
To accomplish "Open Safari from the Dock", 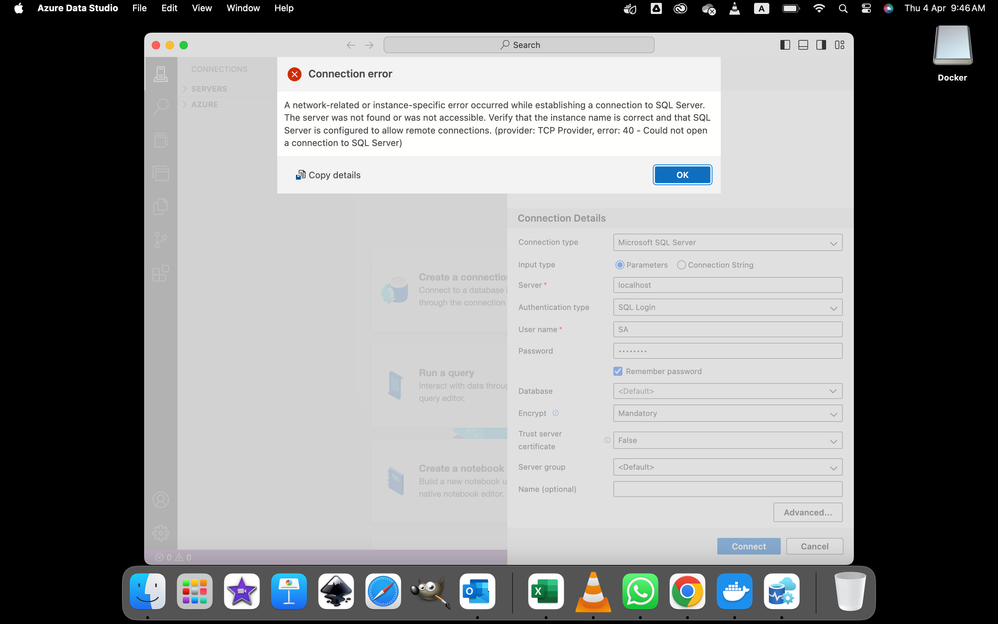I will (x=383, y=591).
